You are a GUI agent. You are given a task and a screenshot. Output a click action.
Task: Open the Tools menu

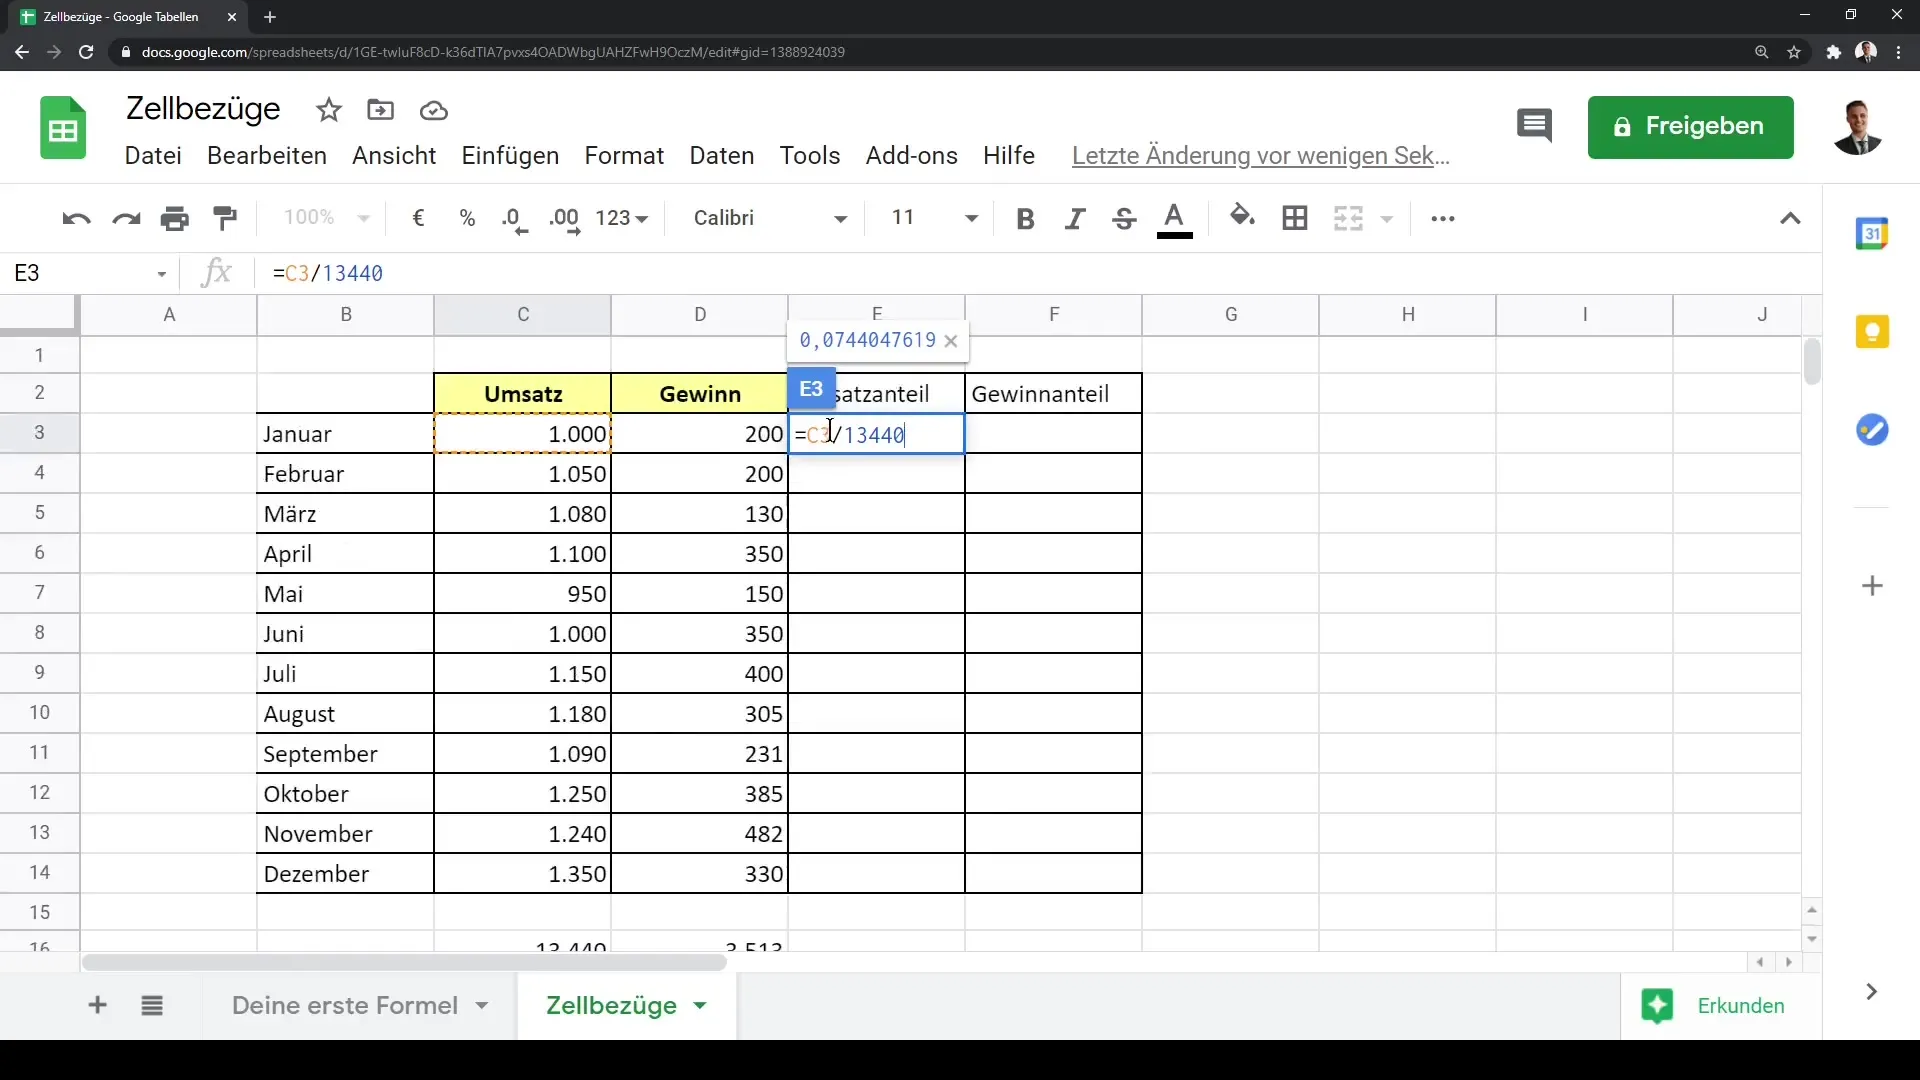tap(810, 156)
